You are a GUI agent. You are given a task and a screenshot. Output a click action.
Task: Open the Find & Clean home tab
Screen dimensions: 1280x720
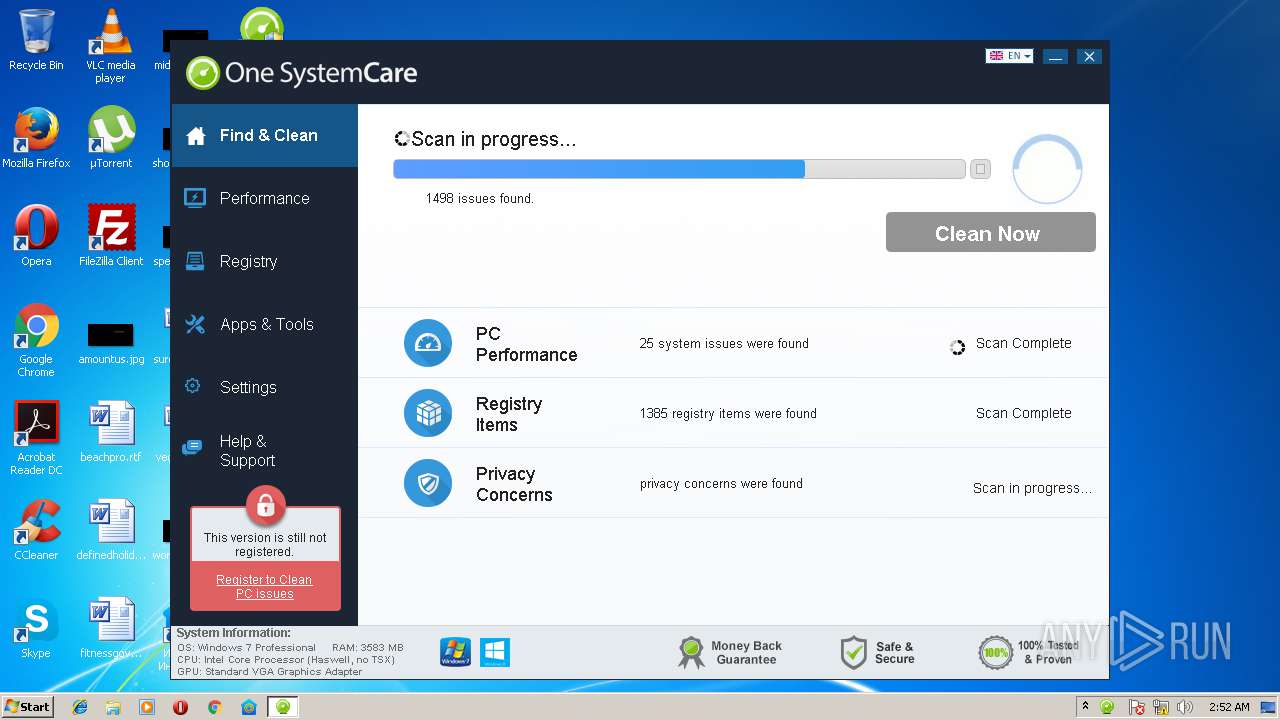264,135
